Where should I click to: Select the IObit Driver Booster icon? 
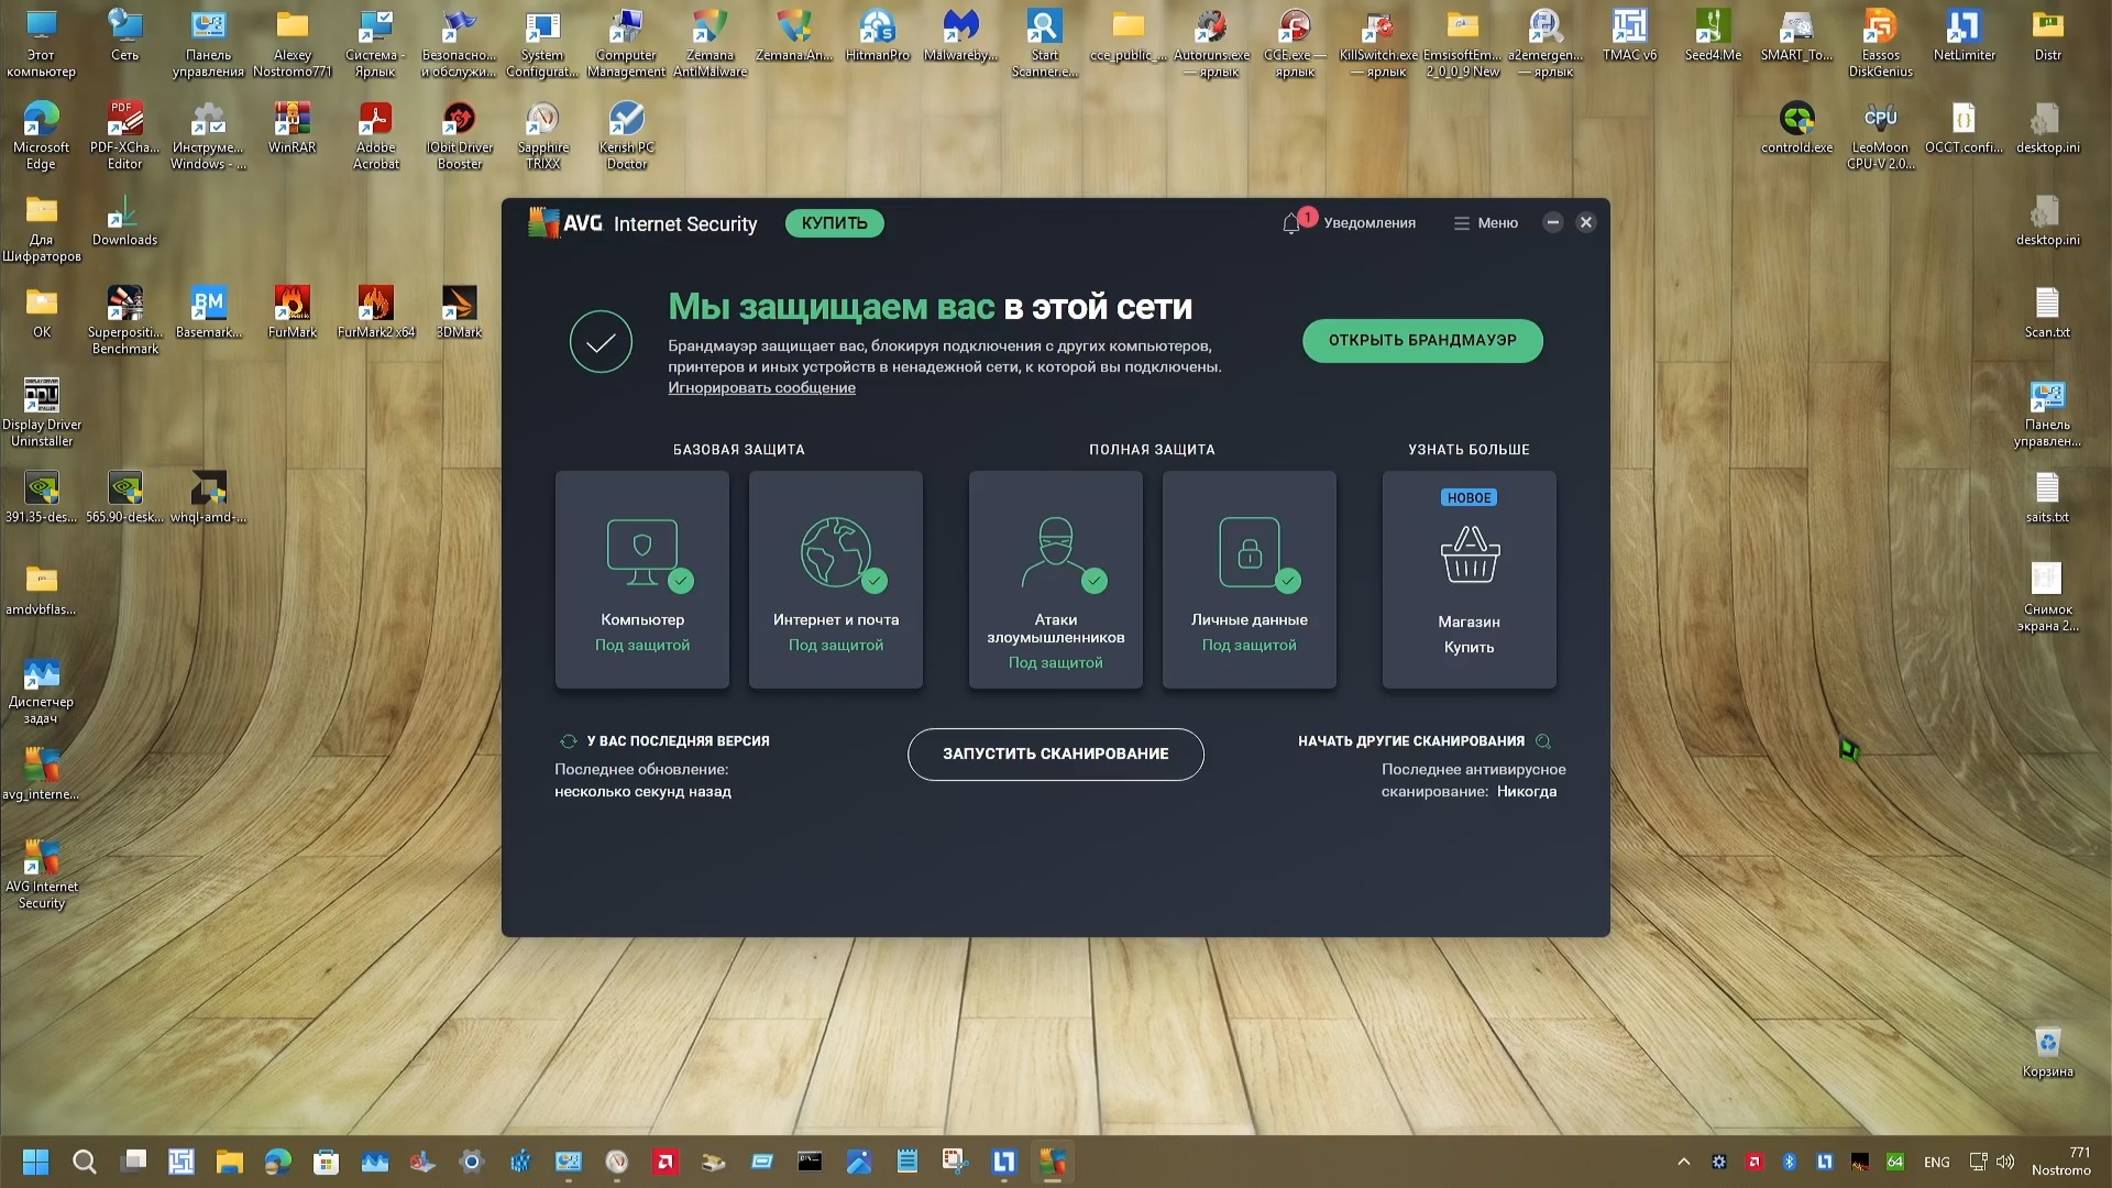(459, 136)
